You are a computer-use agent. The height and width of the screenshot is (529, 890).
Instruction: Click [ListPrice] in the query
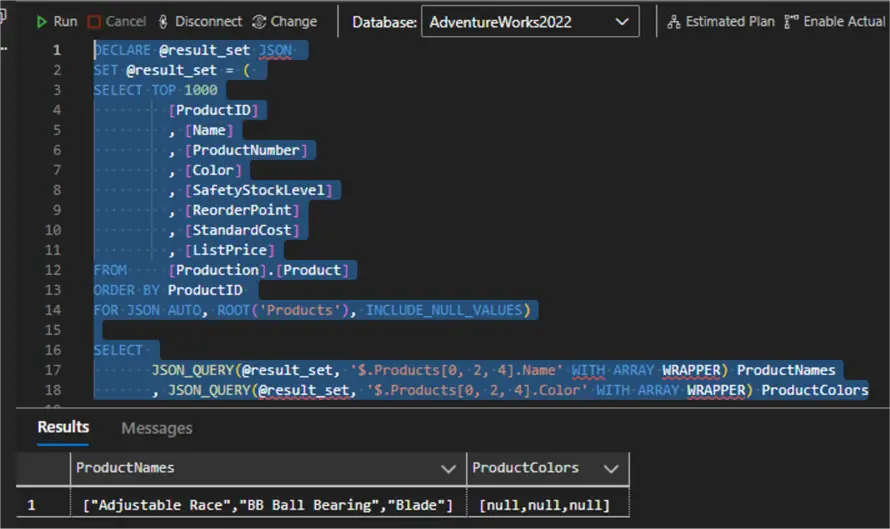(229, 250)
